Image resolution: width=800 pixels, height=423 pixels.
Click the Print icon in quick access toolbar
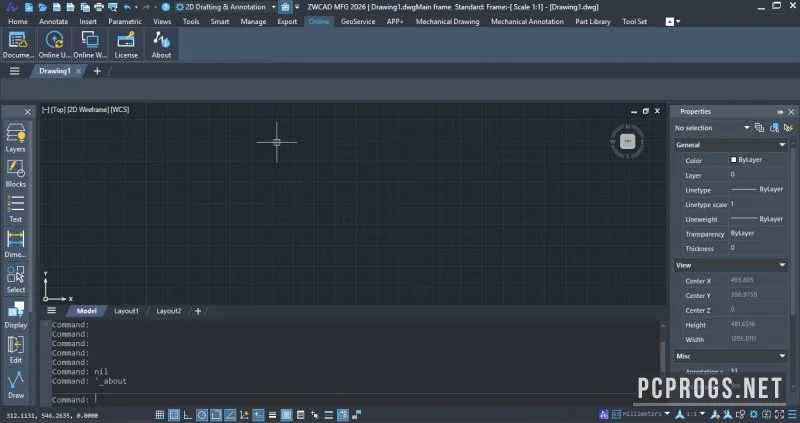(x=99, y=7)
